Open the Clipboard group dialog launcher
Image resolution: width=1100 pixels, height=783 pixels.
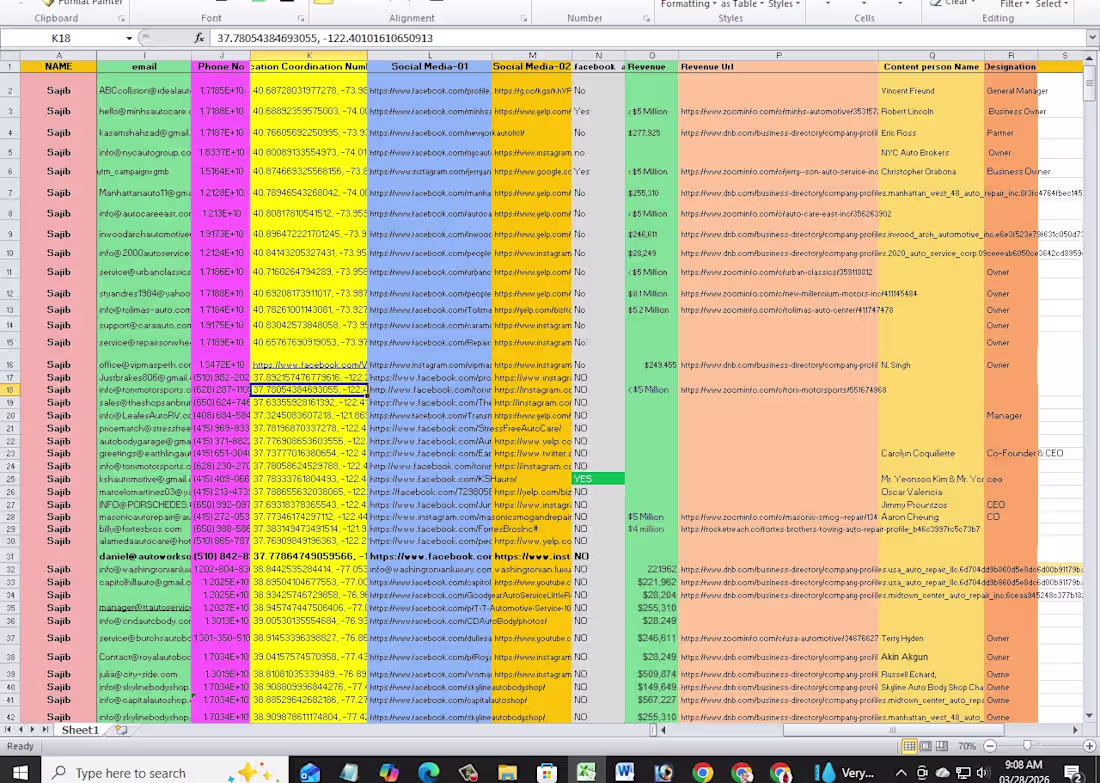coord(121,19)
